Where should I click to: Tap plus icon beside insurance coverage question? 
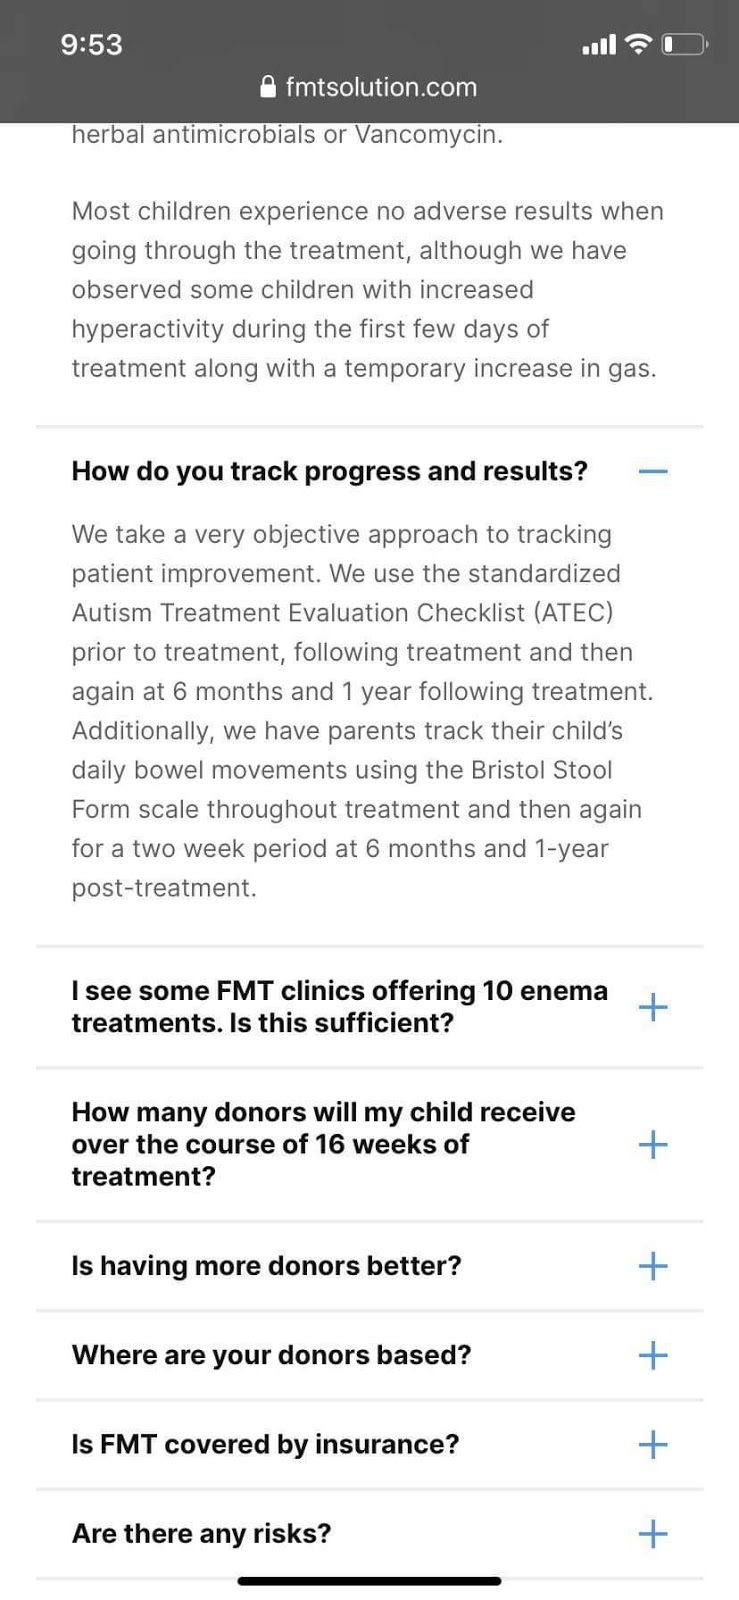click(x=652, y=1444)
